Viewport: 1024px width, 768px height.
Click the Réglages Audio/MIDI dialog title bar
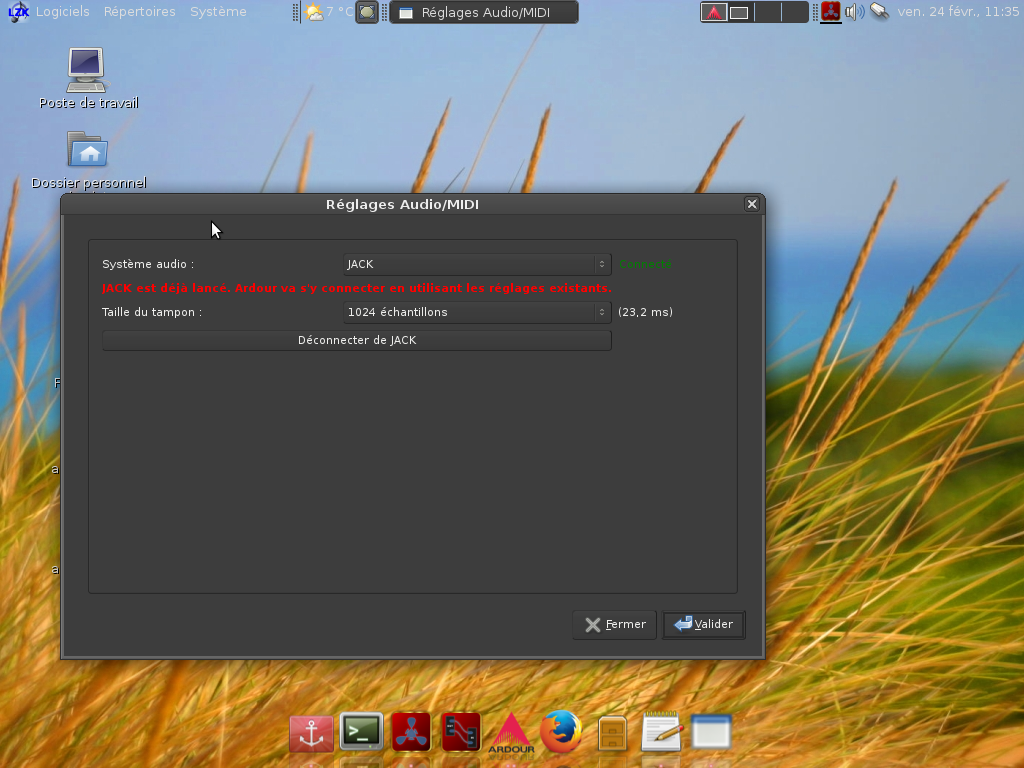coord(402,204)
